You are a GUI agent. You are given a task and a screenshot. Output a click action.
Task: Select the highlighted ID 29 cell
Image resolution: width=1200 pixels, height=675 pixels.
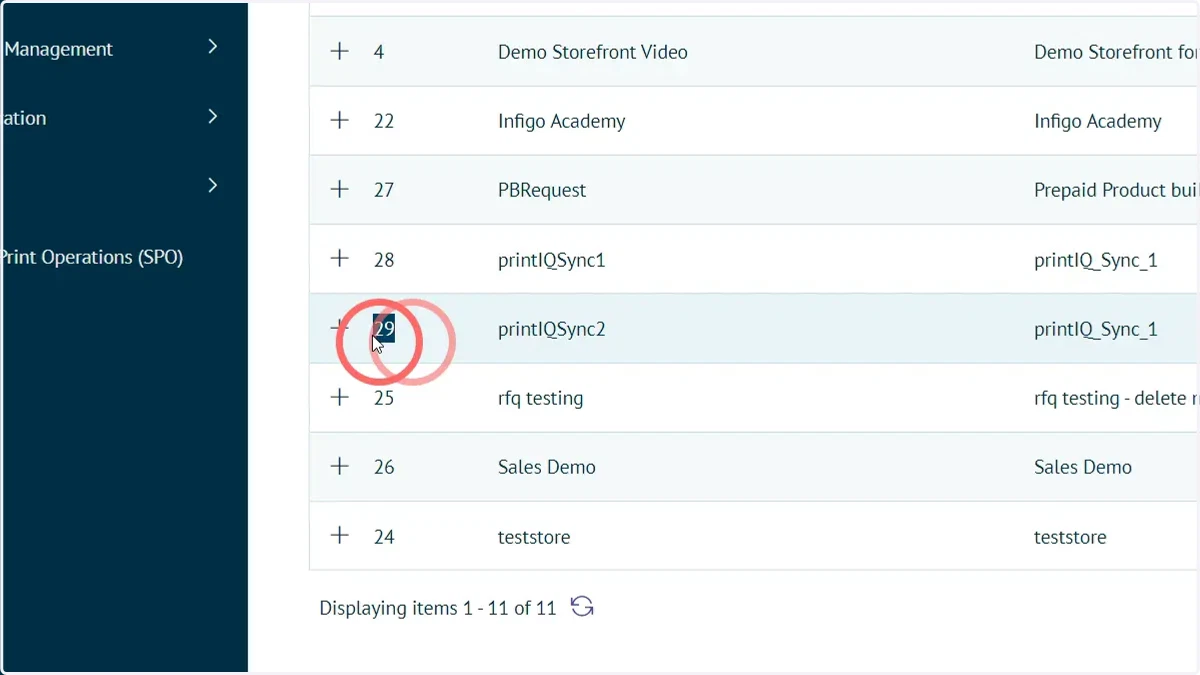[384, 328]
